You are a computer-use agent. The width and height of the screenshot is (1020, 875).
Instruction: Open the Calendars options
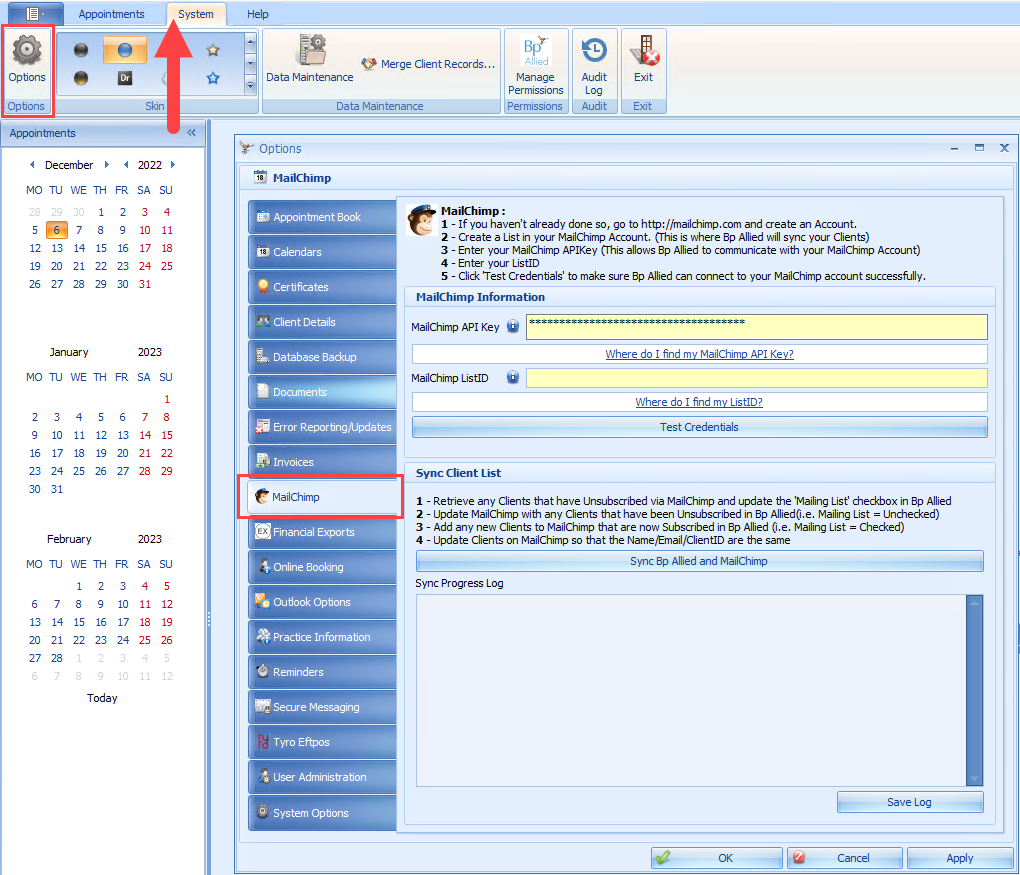(322, 252)
